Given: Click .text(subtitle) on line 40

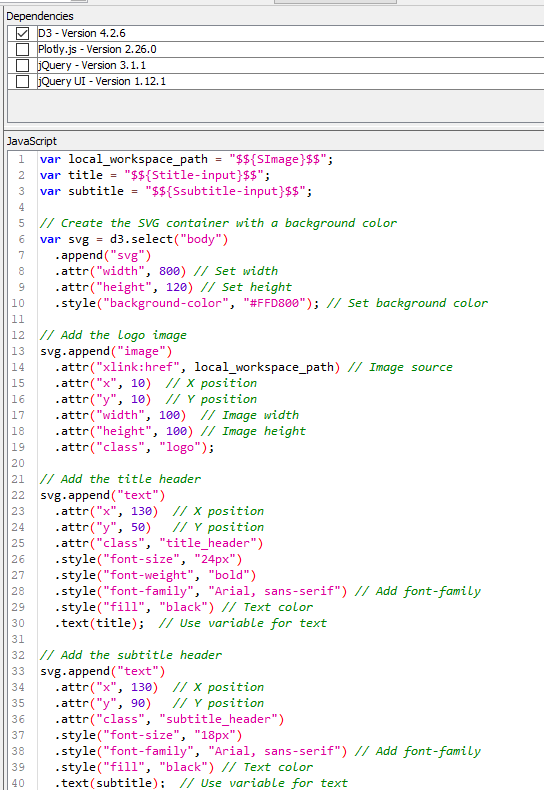Looking at the screenshot, I should pos(109,783).
